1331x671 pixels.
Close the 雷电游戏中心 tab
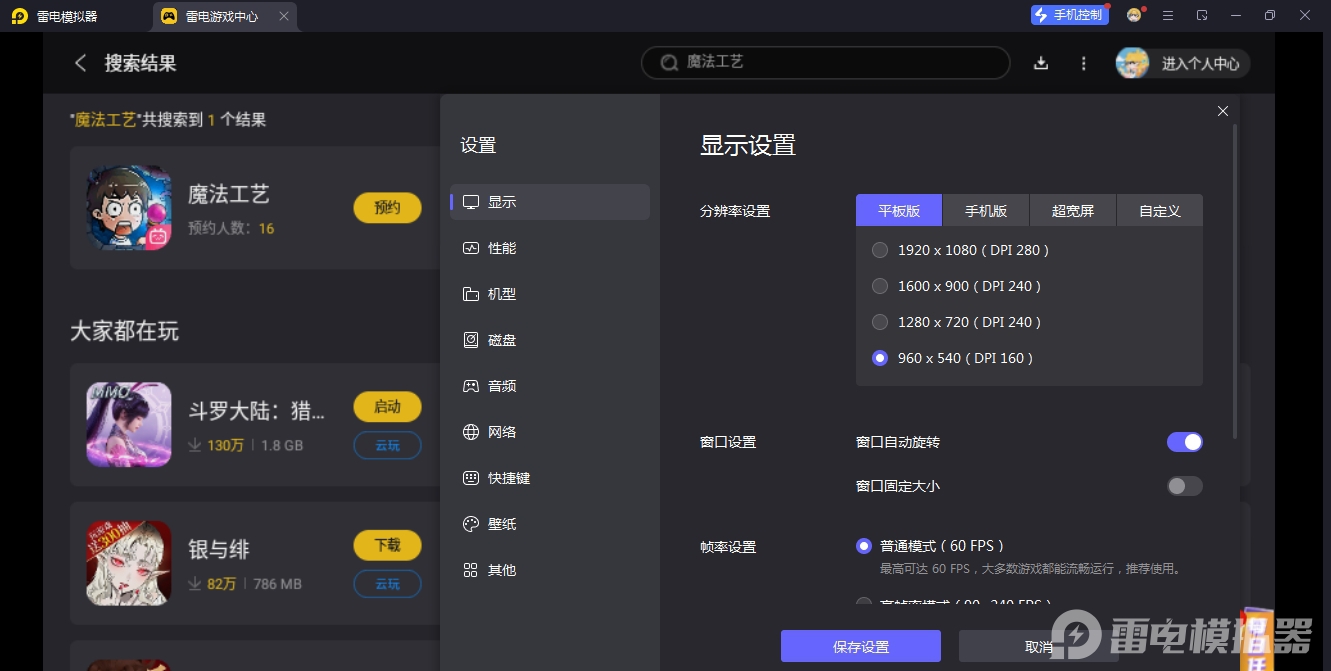pyautogui.click(x=284, y=16)
